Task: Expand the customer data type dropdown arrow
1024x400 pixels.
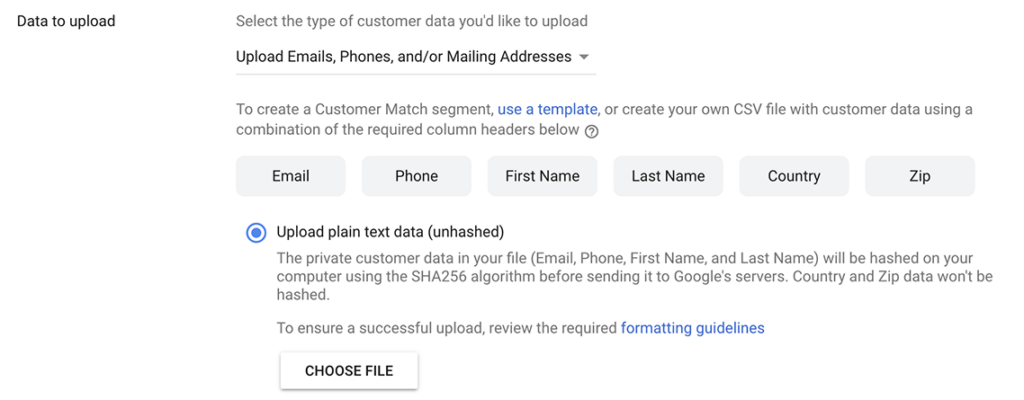Action: tap(584, 57)
